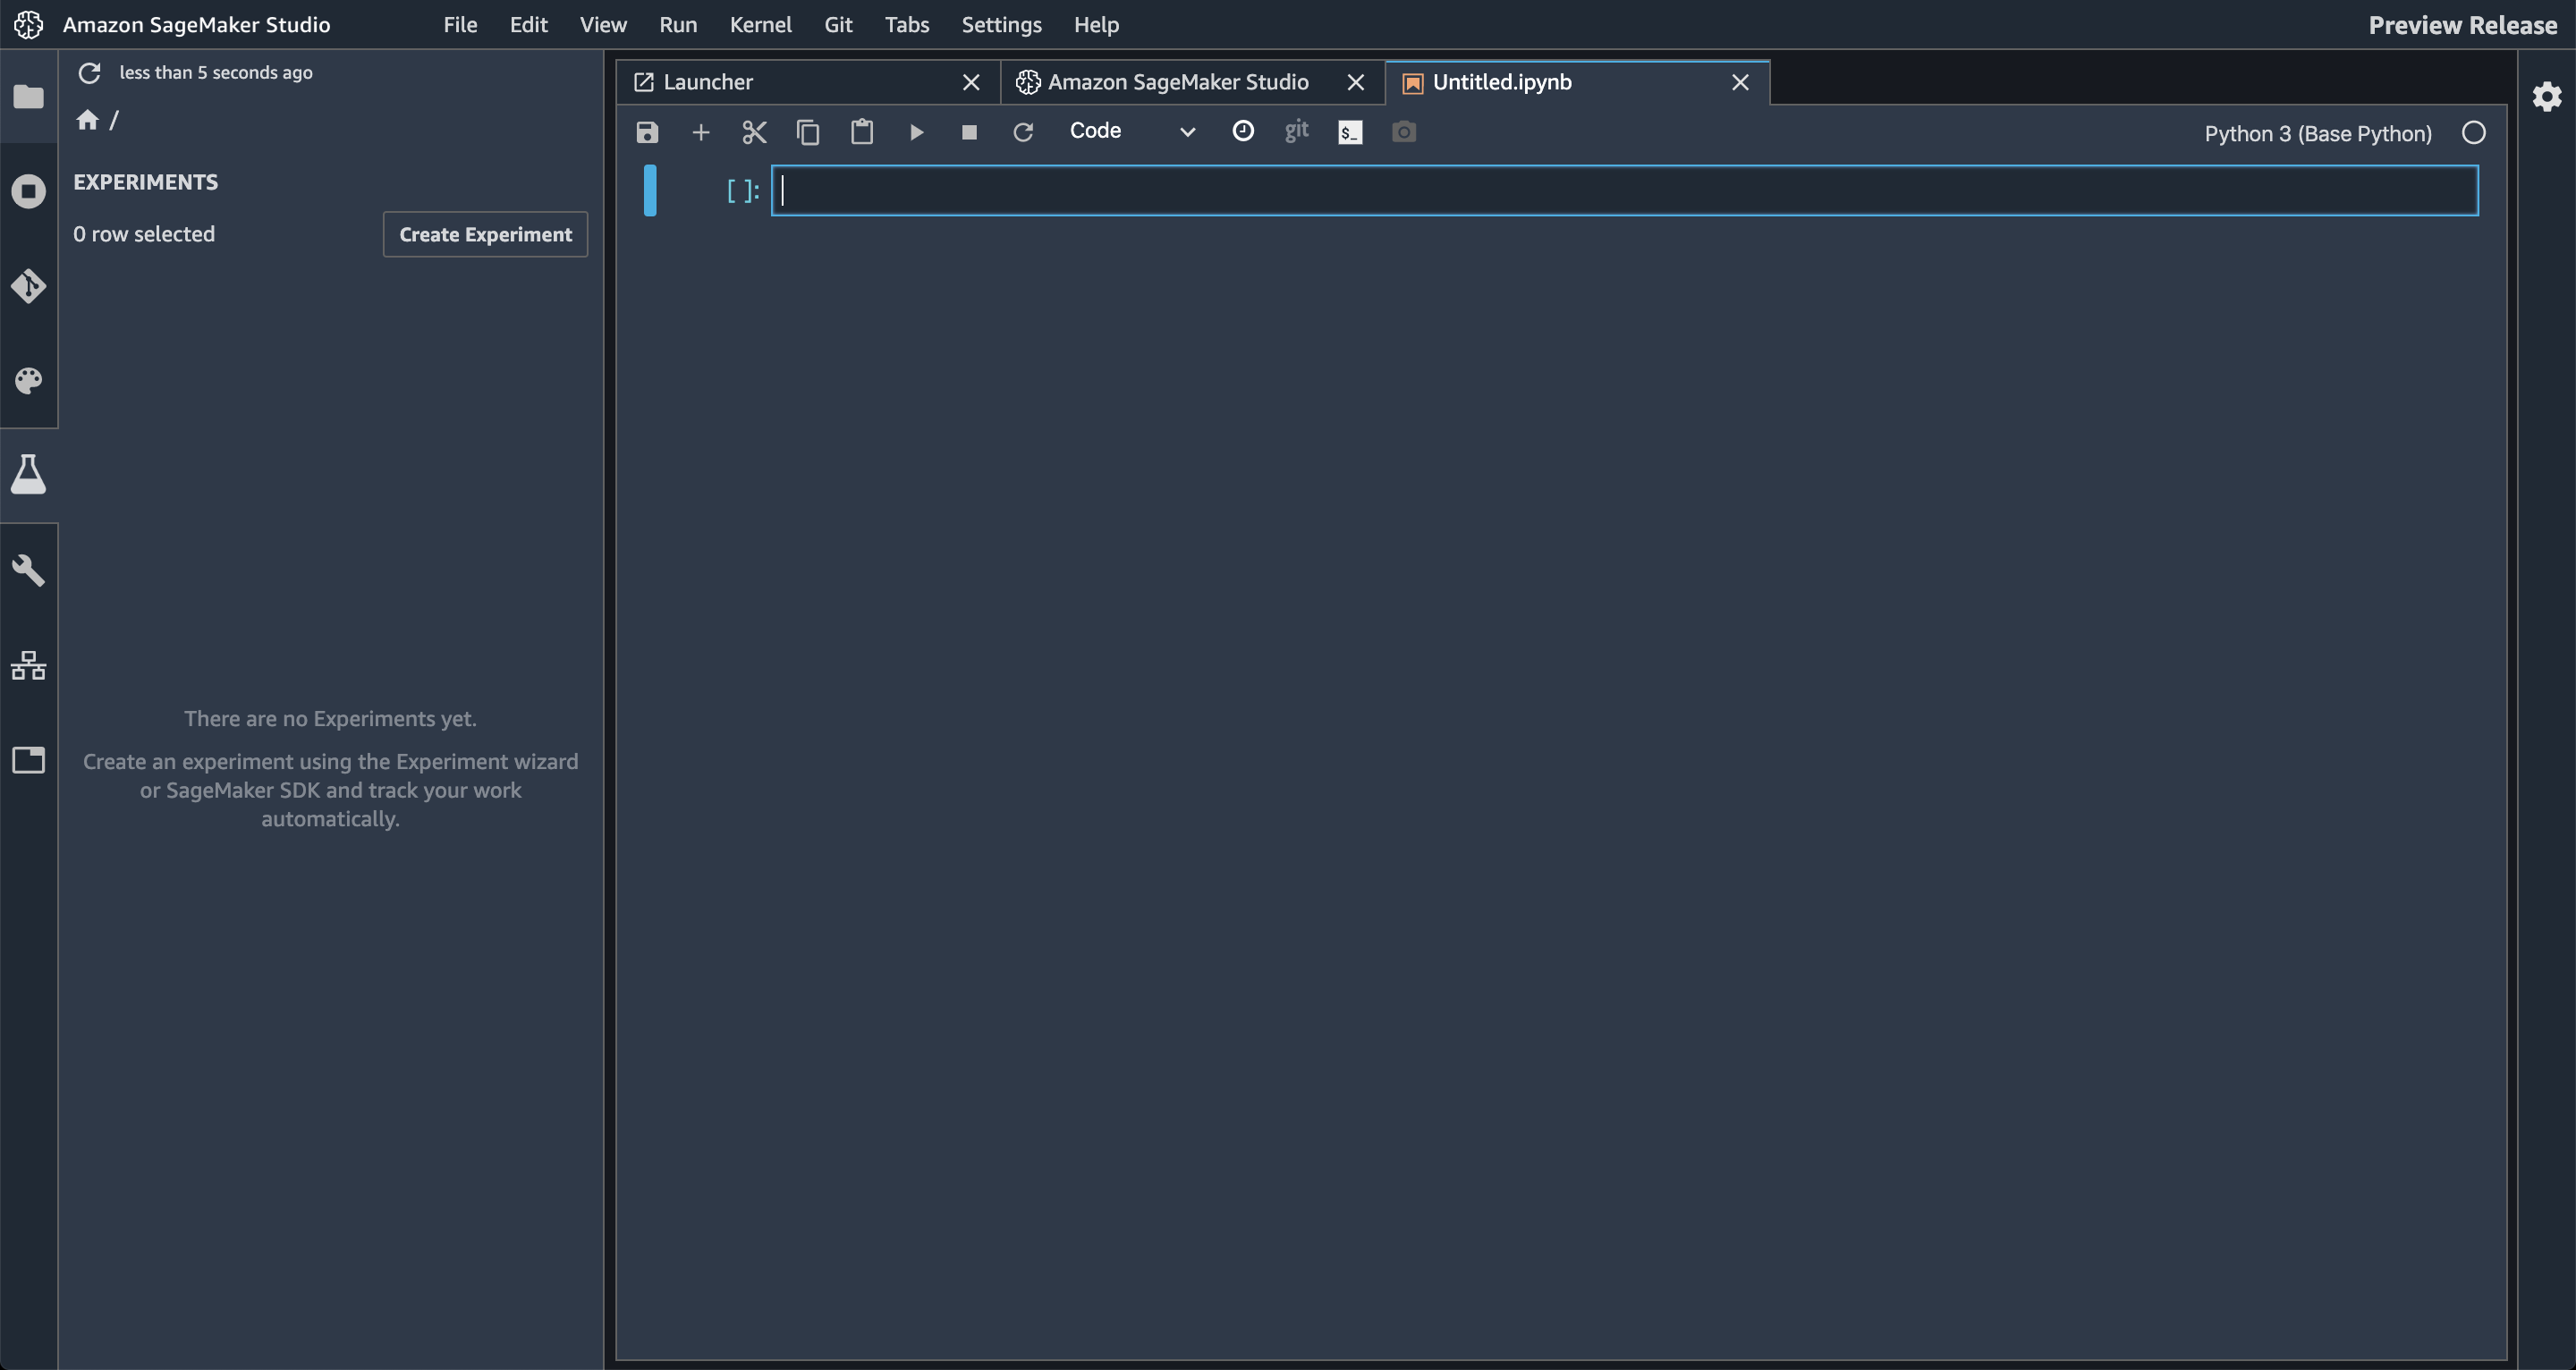The image size is (2576, 1370).
Task: Insert a new cell with plus icon
Action: pos(700,132)
